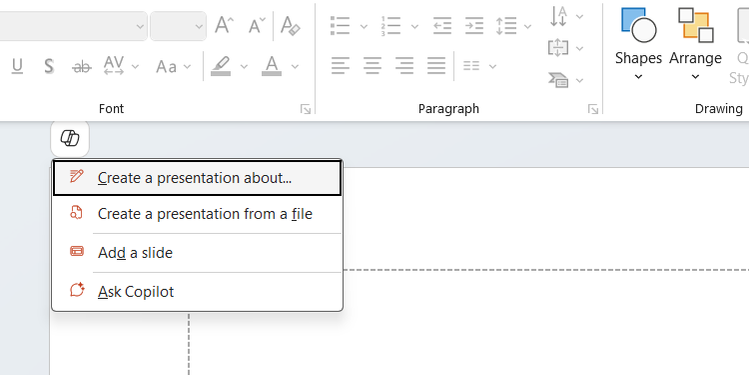
Task: Expand character spacing dropdown arrow
Action: (135, 66)
